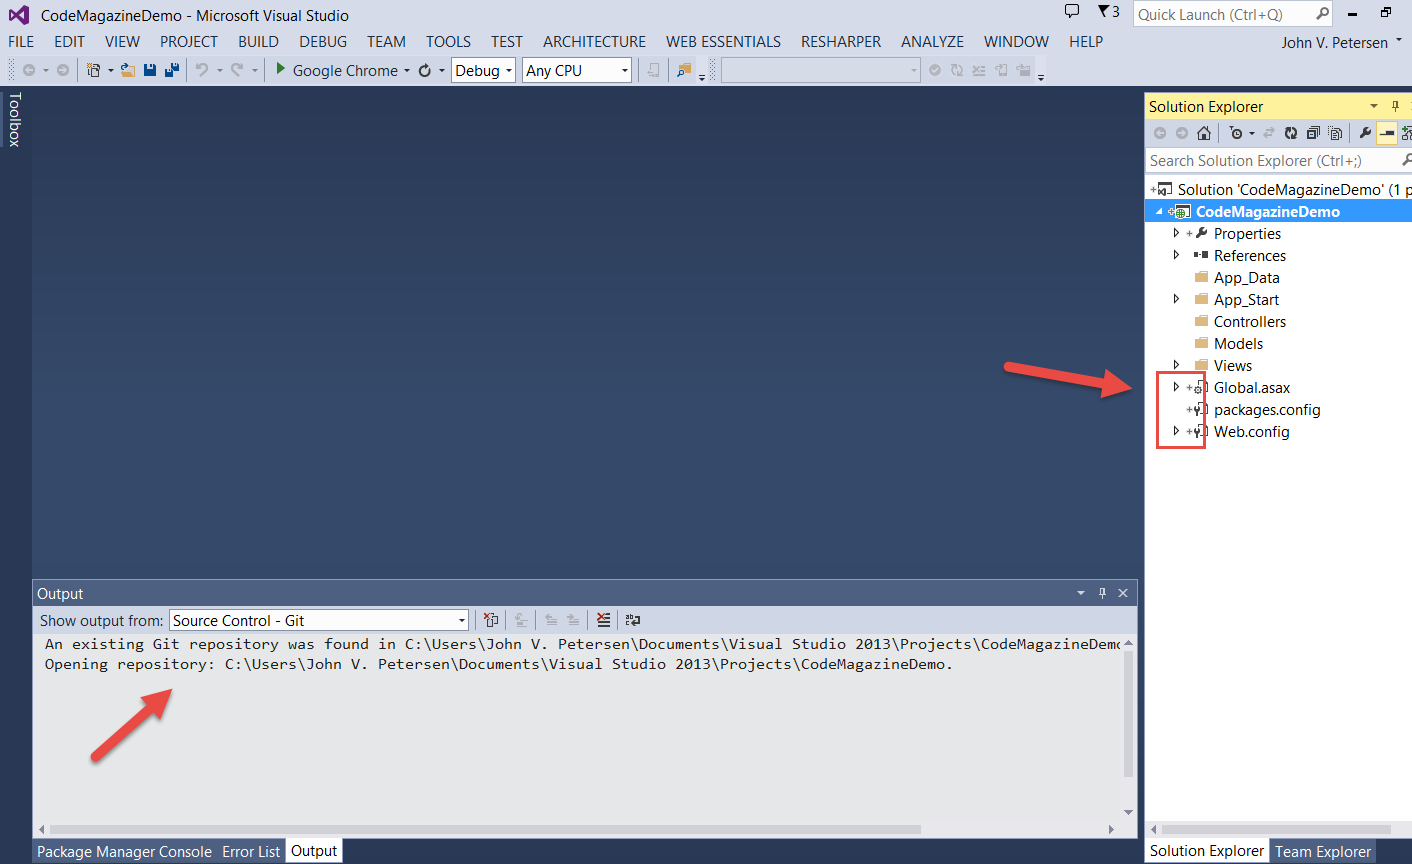Screen dimensions: 1412x864
Task: Expand the Web.config node
Action: [1176, 431]
